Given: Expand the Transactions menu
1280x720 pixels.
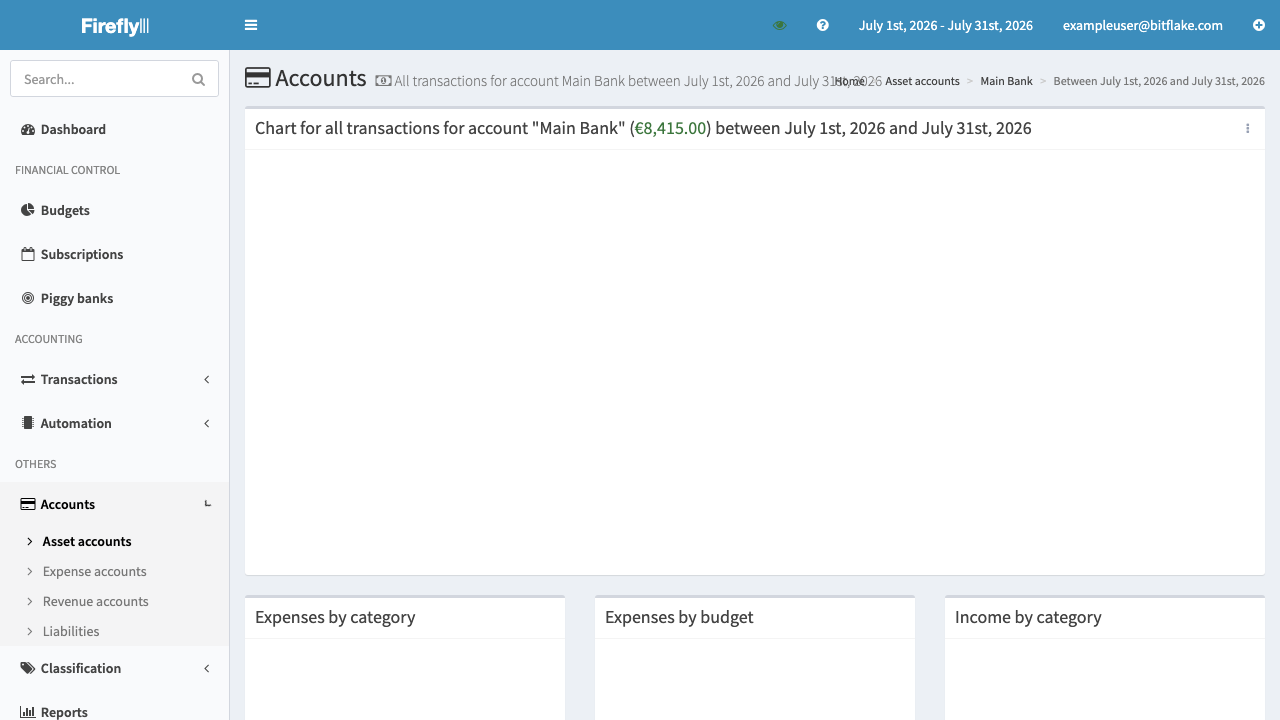Looking at the screenshot, I should pyautogui.click(x=79, y=379).
